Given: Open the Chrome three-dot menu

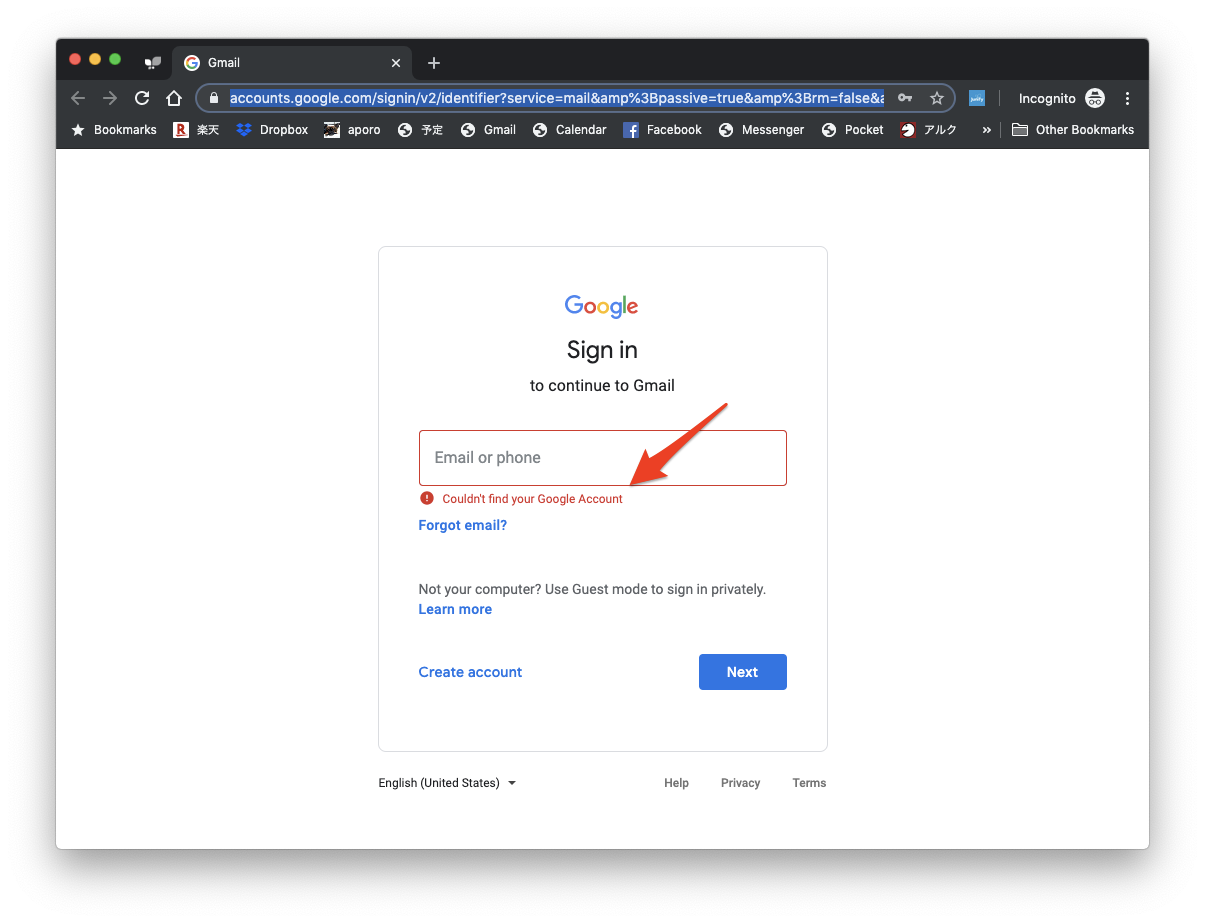Looking at the screenshot, I should (x=1128, y=98).
